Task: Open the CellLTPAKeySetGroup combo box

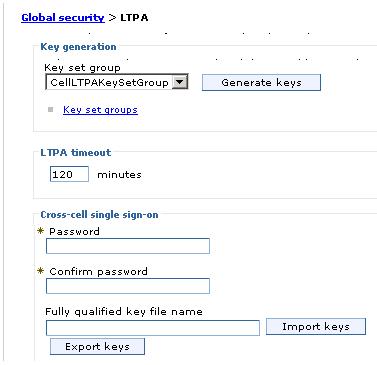Action: pyautogui.click(x=117, y=82)
